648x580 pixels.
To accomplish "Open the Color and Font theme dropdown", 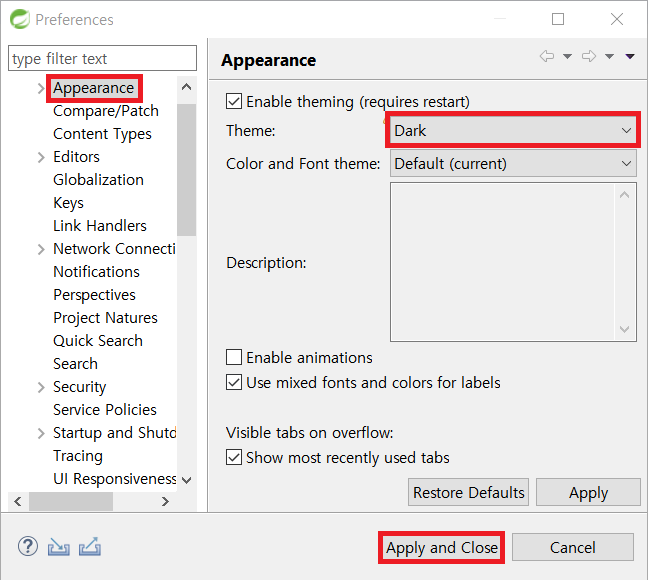I will tap(513, 163).
